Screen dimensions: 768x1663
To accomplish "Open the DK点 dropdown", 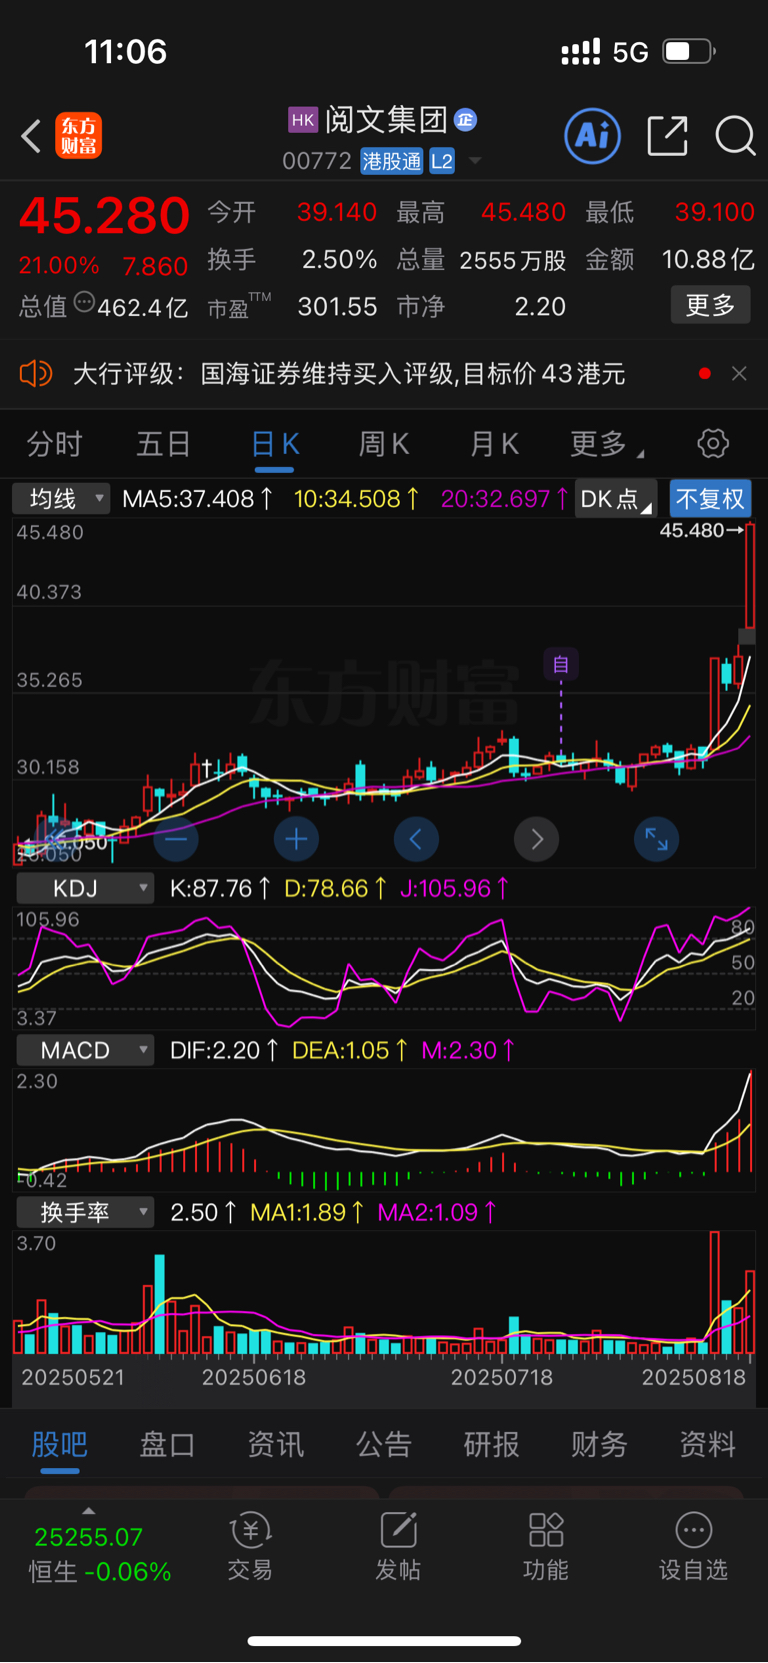I will point(615,499).
